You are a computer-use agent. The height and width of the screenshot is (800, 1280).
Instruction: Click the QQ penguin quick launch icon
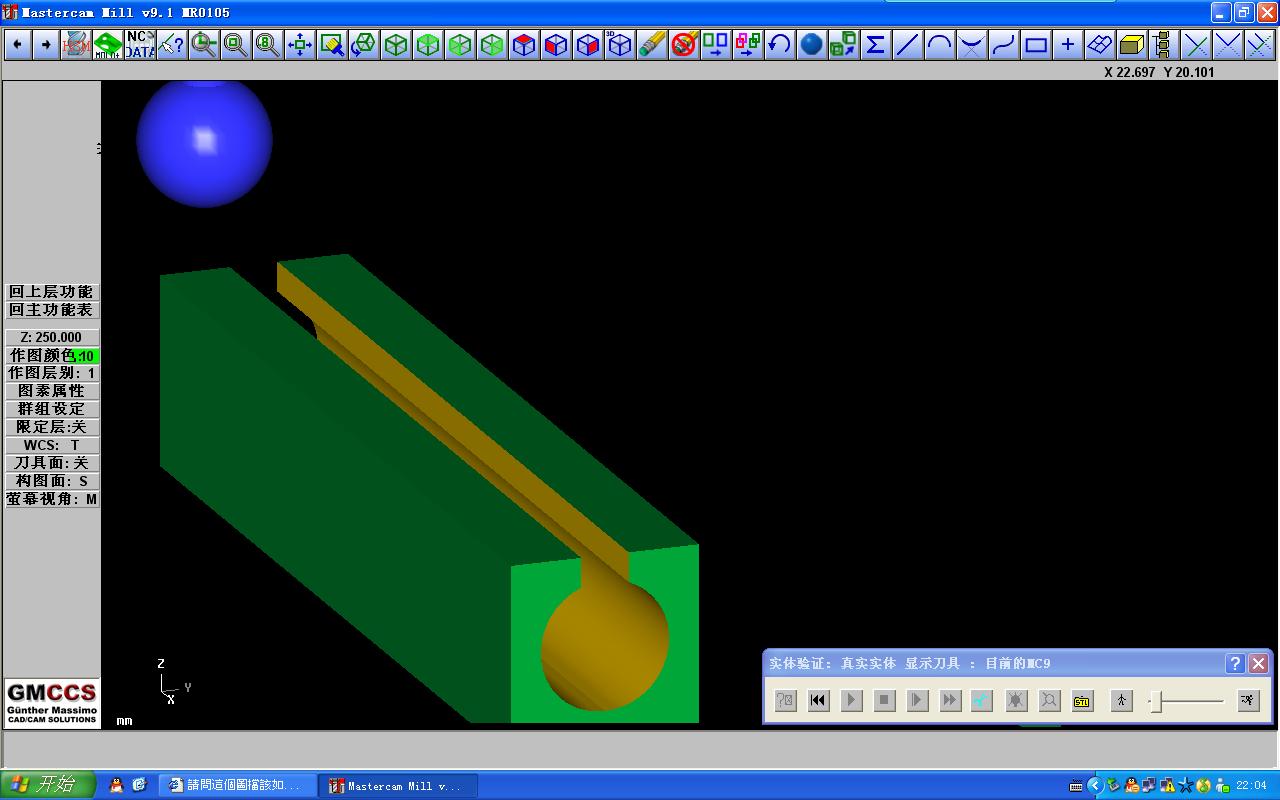117,785
